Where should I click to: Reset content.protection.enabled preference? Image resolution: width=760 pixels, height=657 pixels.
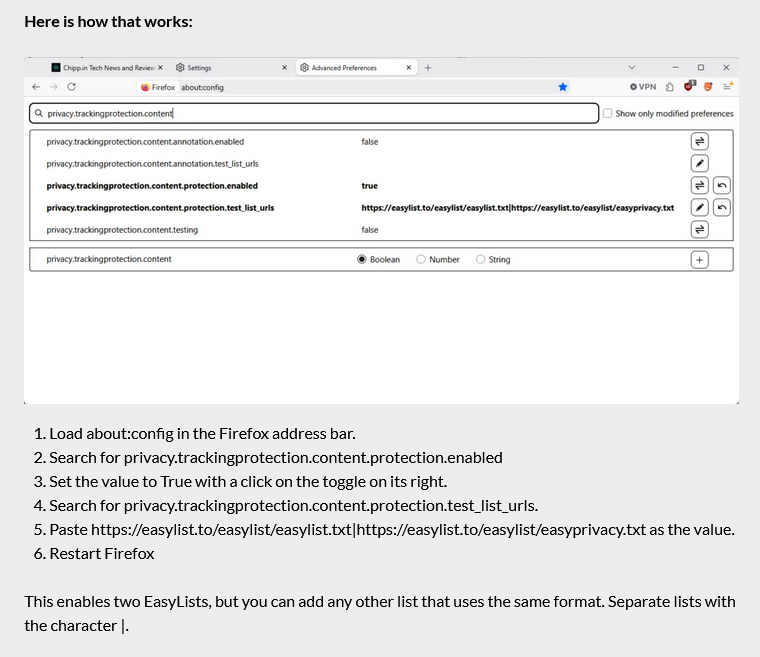coord(722,185)
